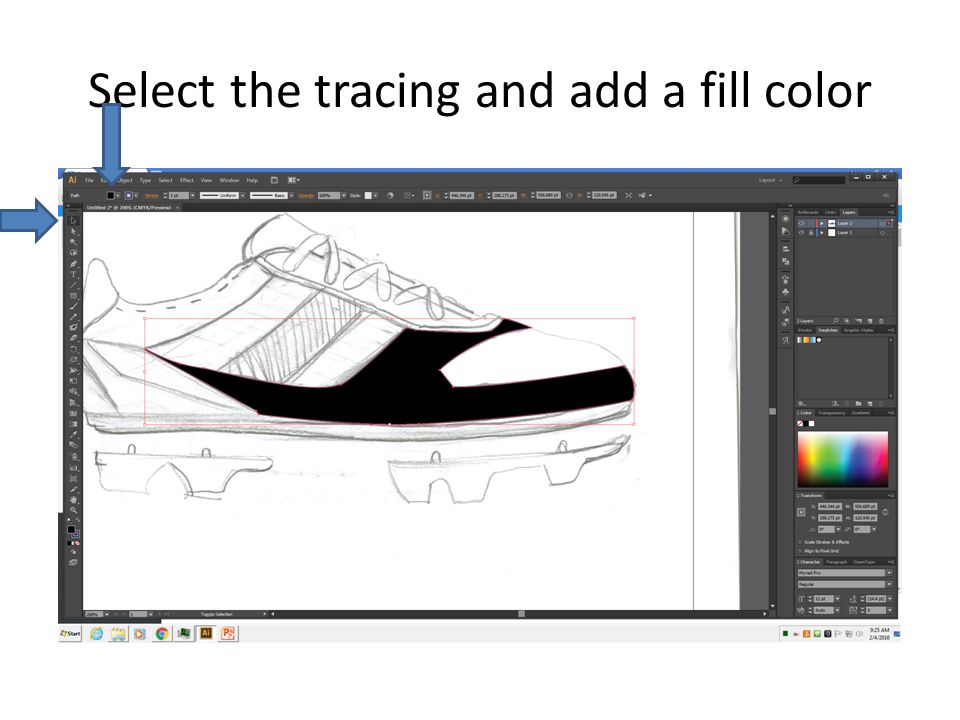Open the opacity percentage dropdown
This screenshot has width=960, height=720.
tap(343, 195)
